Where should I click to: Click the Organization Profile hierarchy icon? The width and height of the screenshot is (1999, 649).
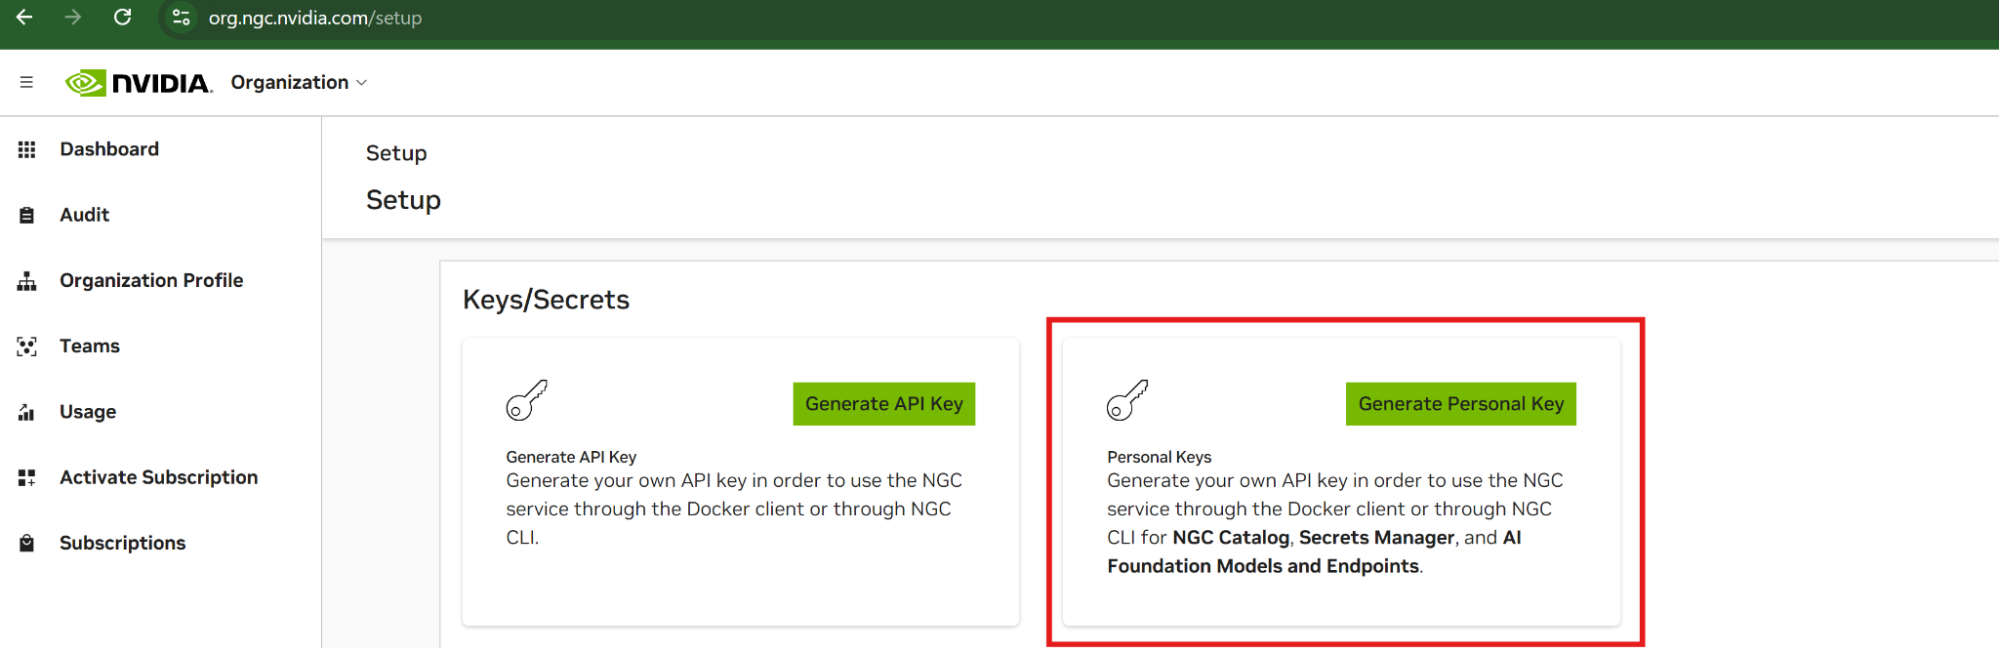(27, 281)
